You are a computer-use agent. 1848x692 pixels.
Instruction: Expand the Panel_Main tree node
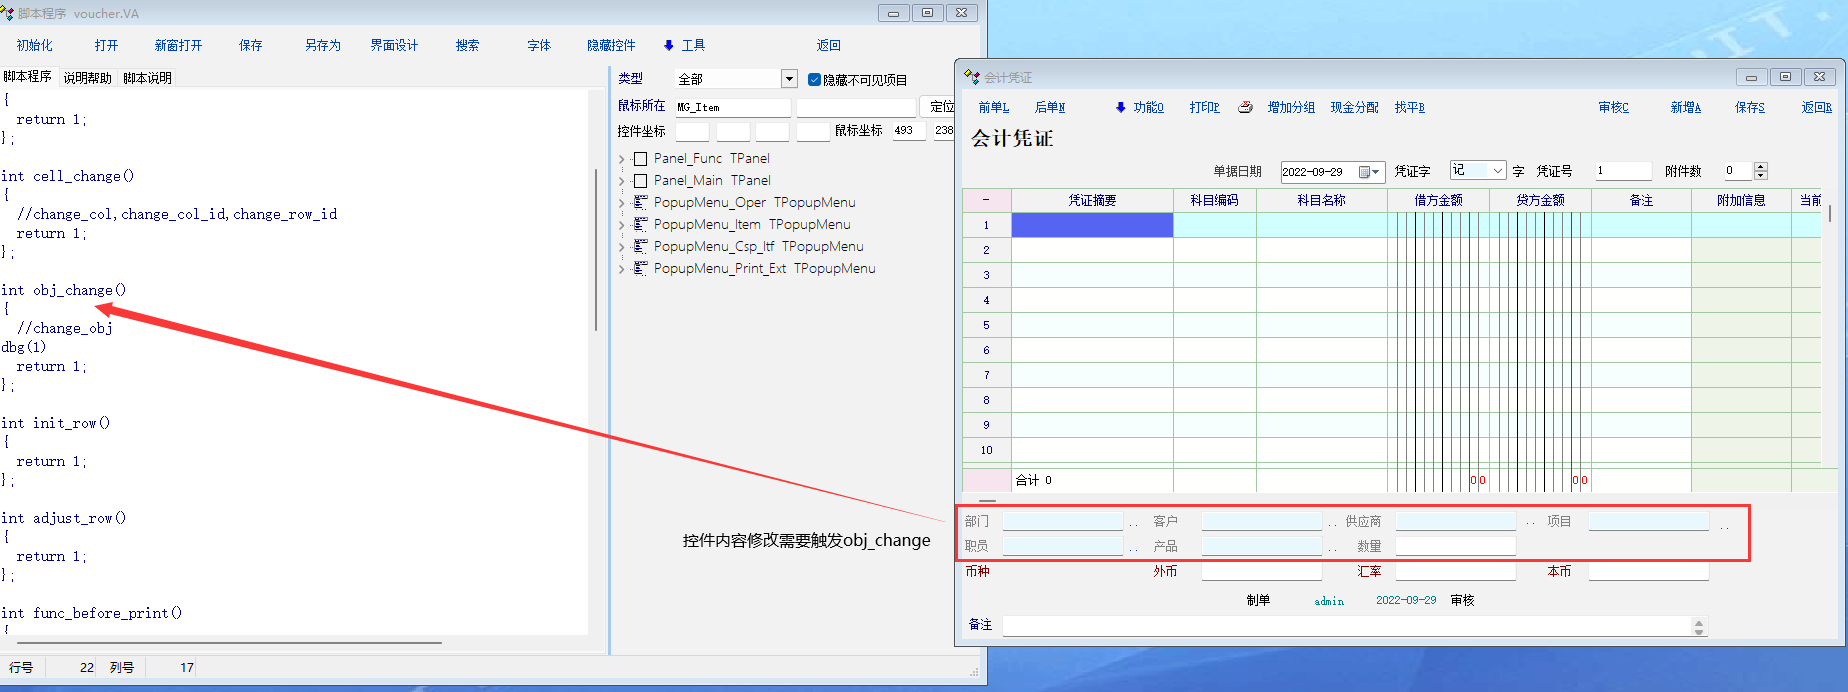pos(622,181)
